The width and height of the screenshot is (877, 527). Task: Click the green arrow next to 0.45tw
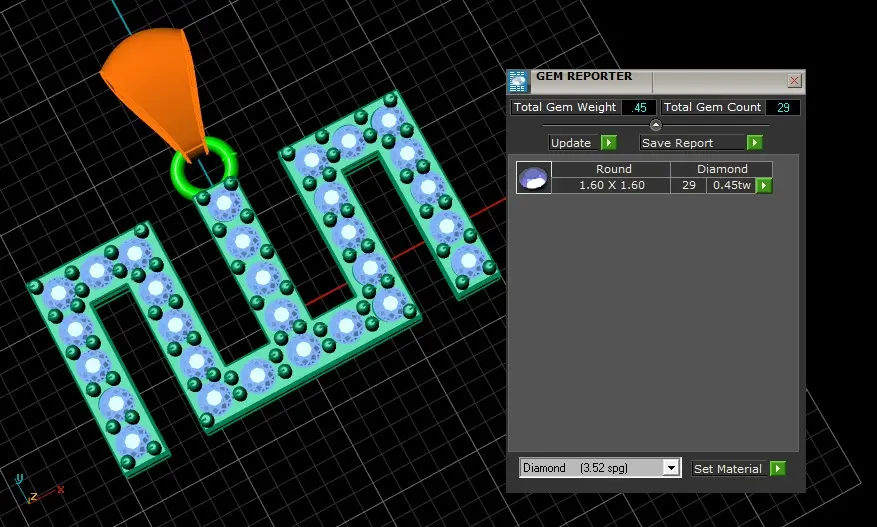tap(764, 185)
